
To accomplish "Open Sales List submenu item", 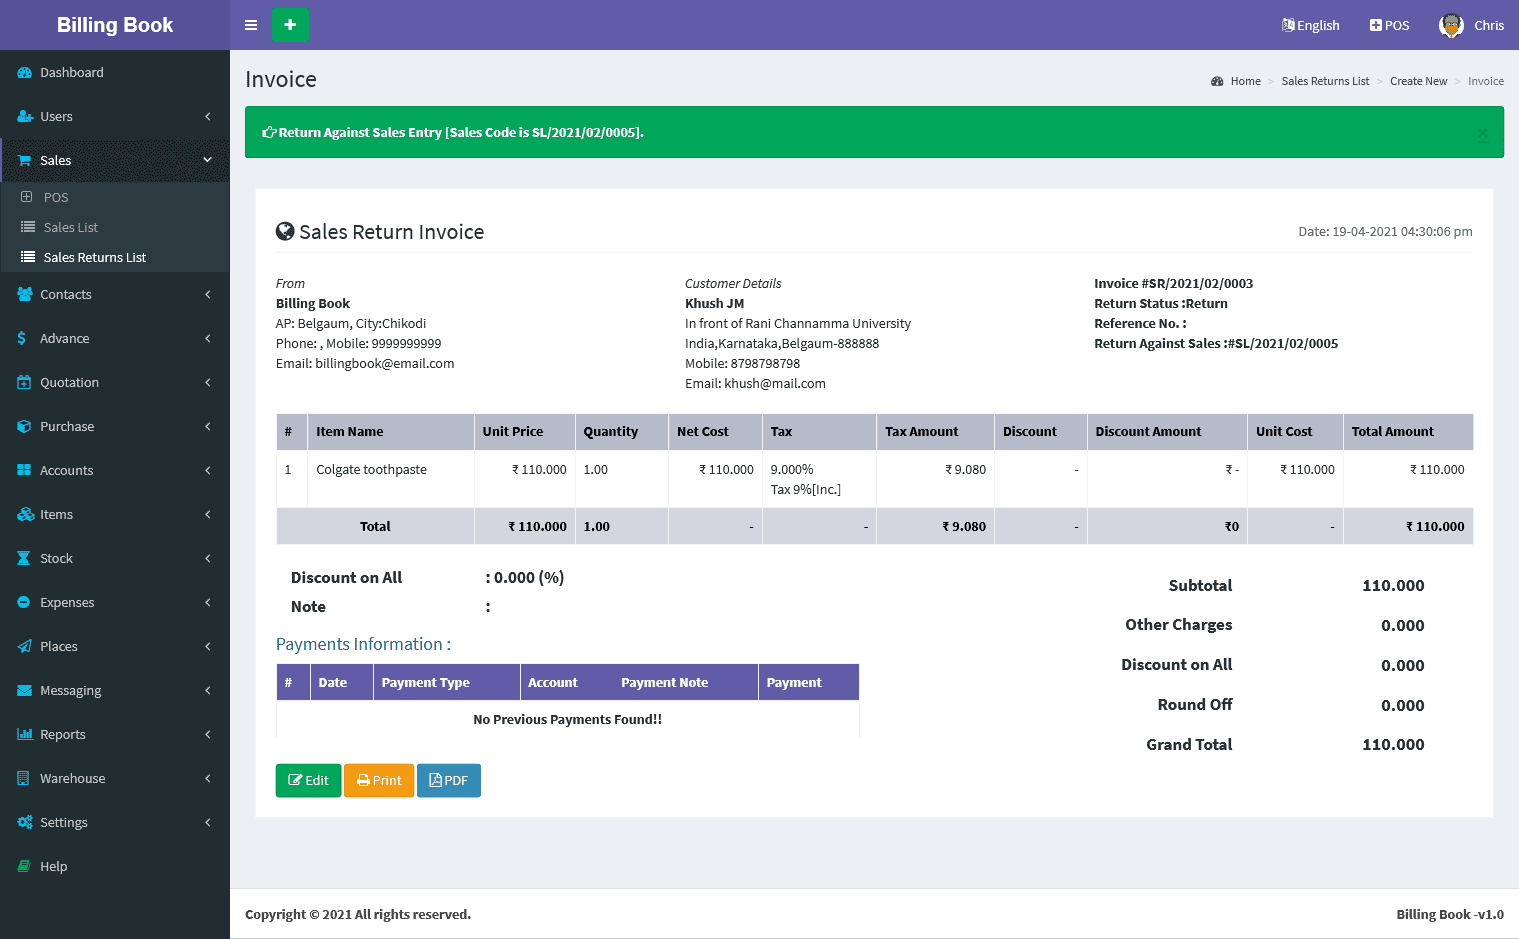I will (x=71, y=228).
